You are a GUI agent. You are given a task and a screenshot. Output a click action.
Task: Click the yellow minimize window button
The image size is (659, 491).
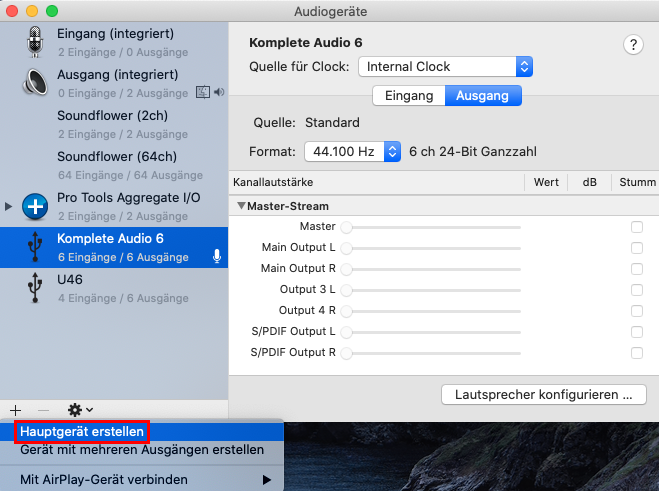[x=32, y=11]
